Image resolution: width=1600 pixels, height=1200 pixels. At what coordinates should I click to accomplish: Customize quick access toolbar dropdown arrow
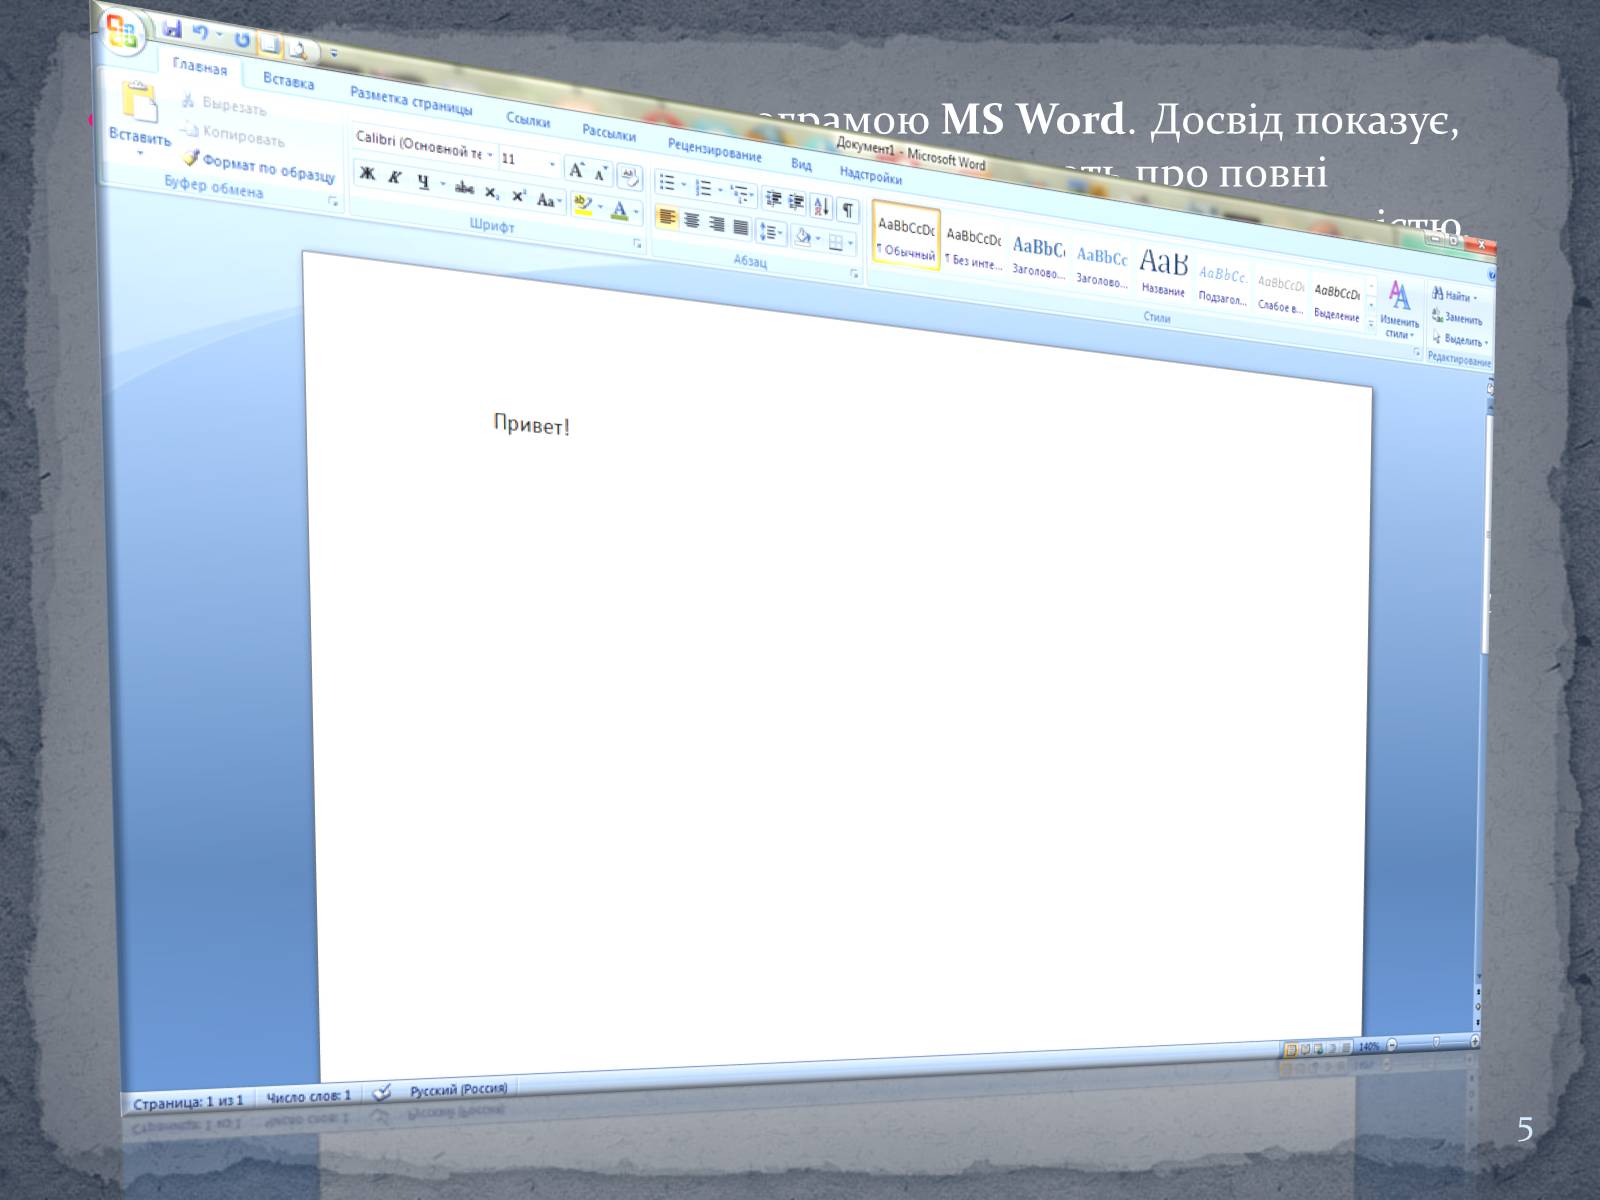334,53
